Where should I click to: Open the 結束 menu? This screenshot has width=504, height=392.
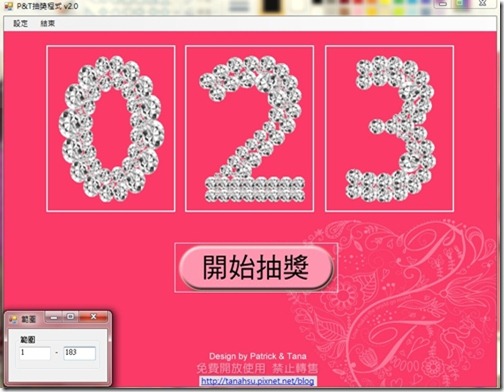(x=48, y=23)
